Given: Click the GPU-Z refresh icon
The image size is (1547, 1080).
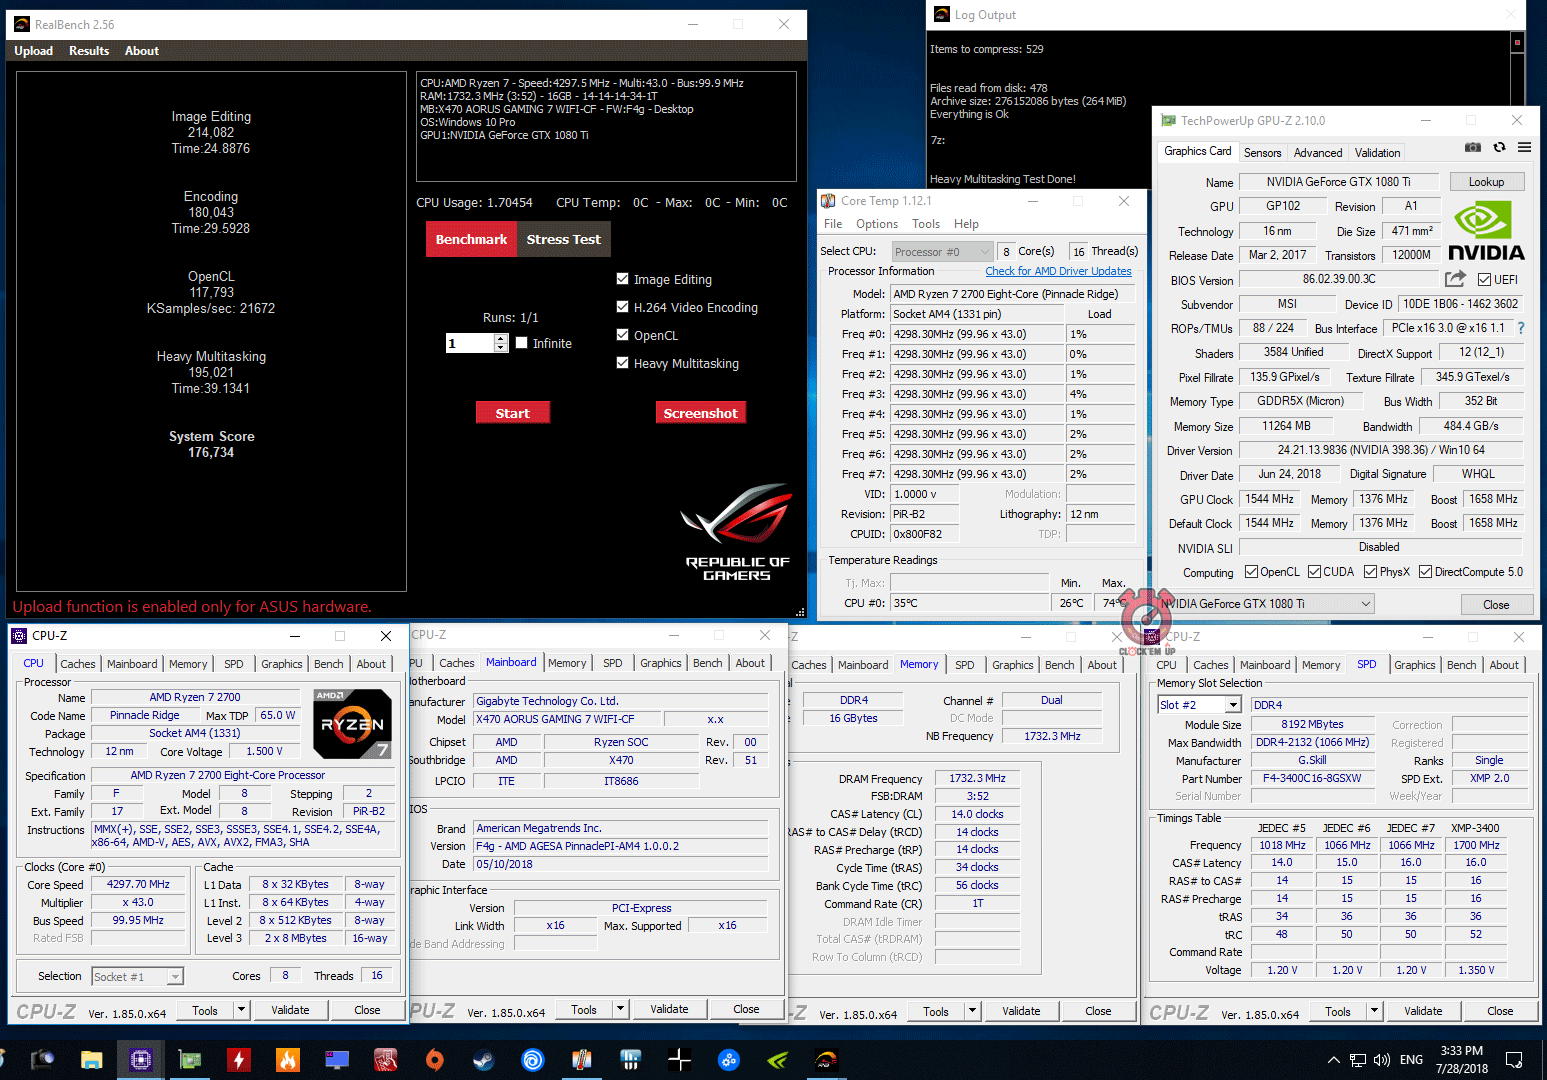Looking at the screenshot, I should coord(1499,148).
